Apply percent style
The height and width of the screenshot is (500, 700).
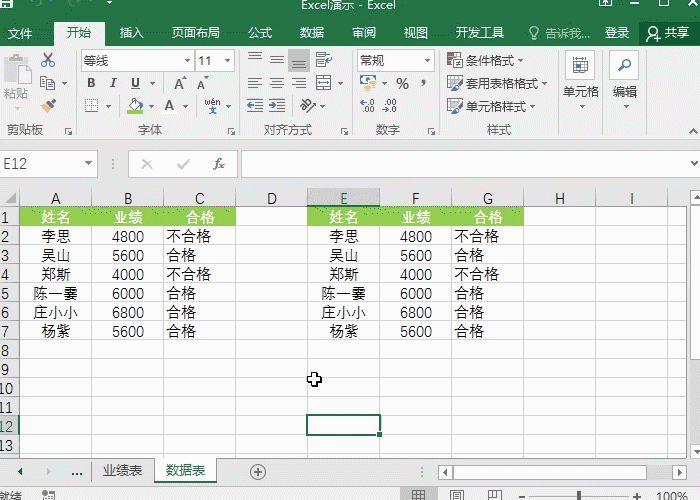pos(403,83)
